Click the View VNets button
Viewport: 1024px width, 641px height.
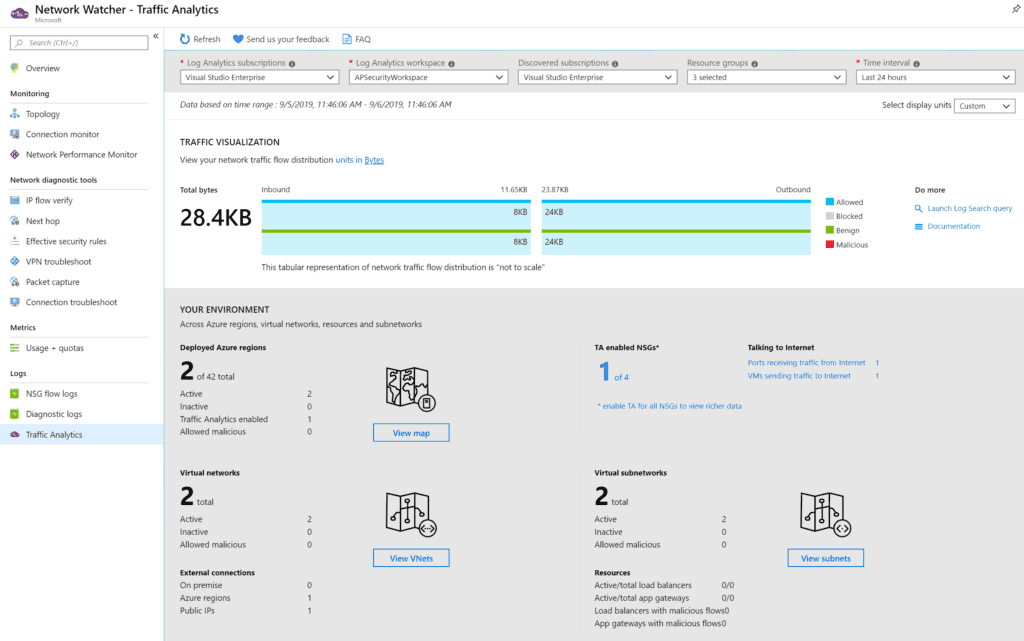coord(411,558)
